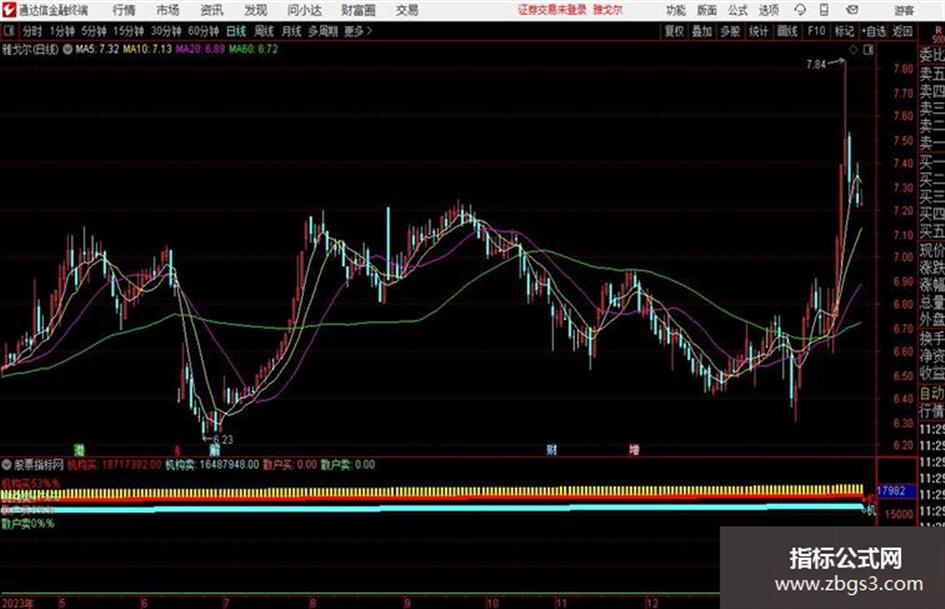
Task: Click the 散户卖0%% label
Action: 28,524
